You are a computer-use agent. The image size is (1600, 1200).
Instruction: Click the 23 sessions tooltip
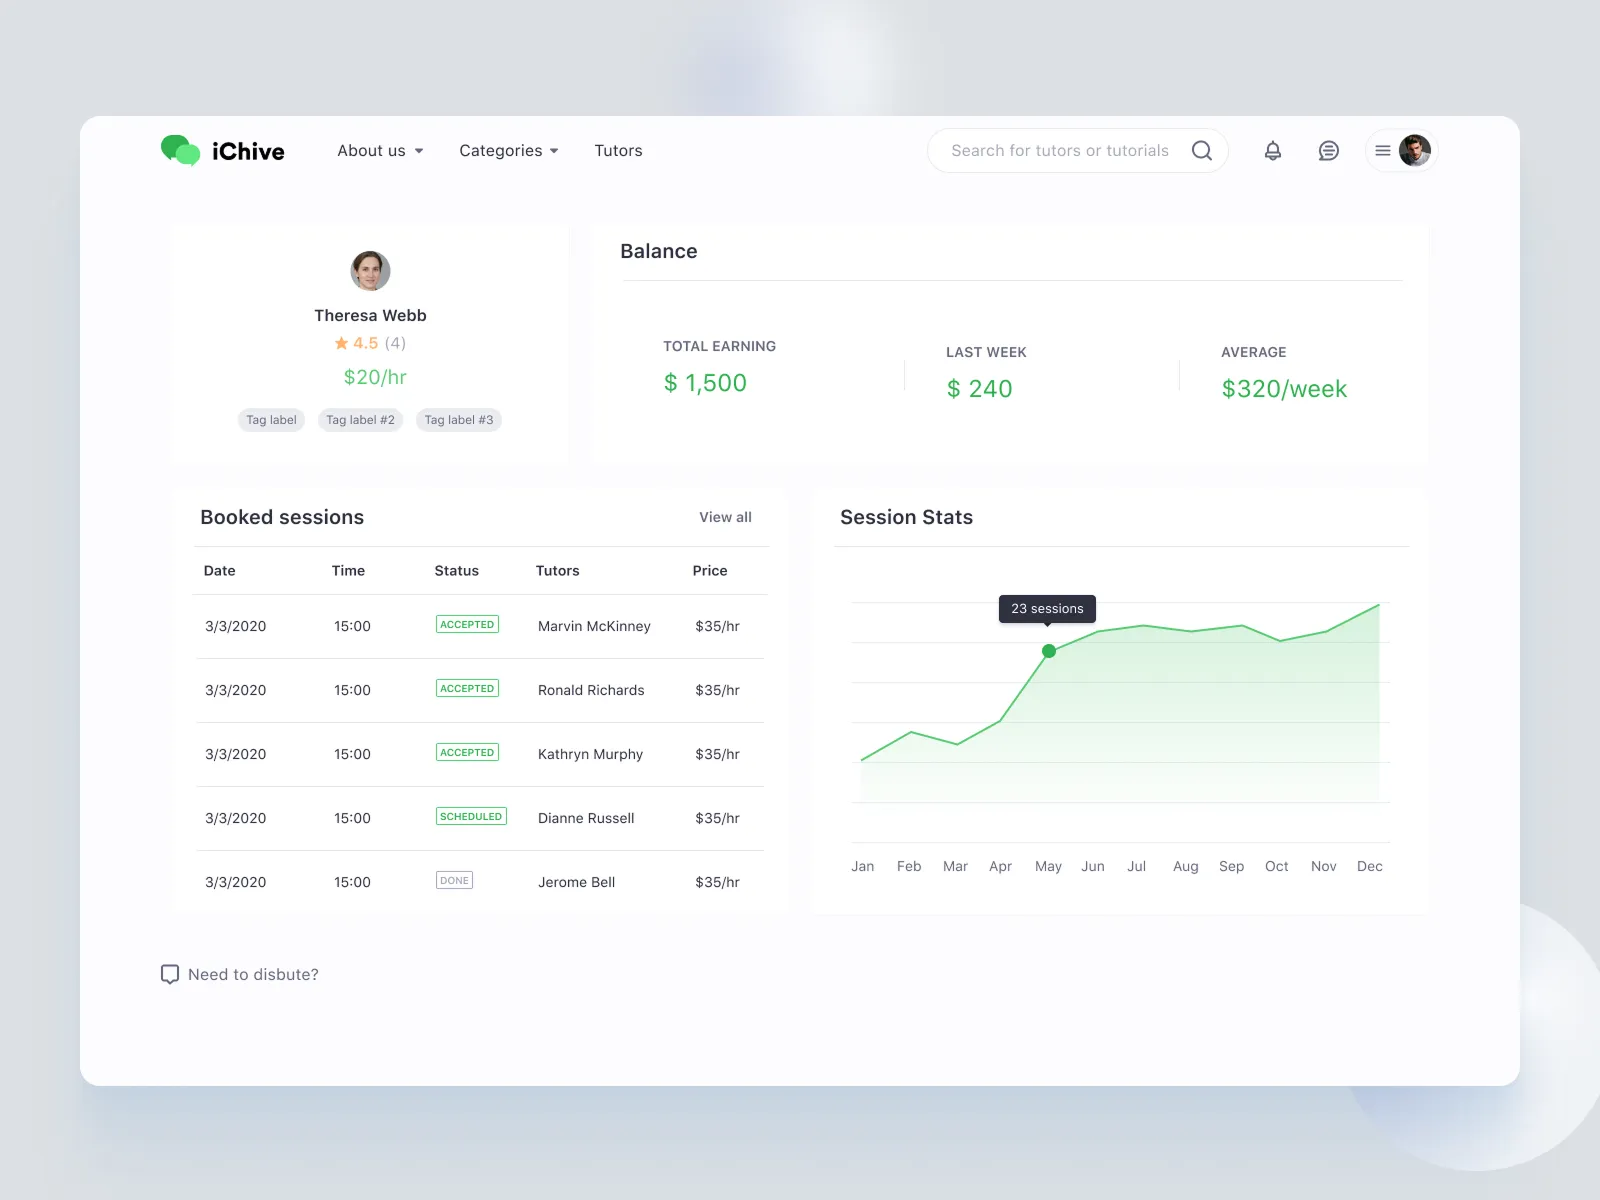pos(1047,609)
